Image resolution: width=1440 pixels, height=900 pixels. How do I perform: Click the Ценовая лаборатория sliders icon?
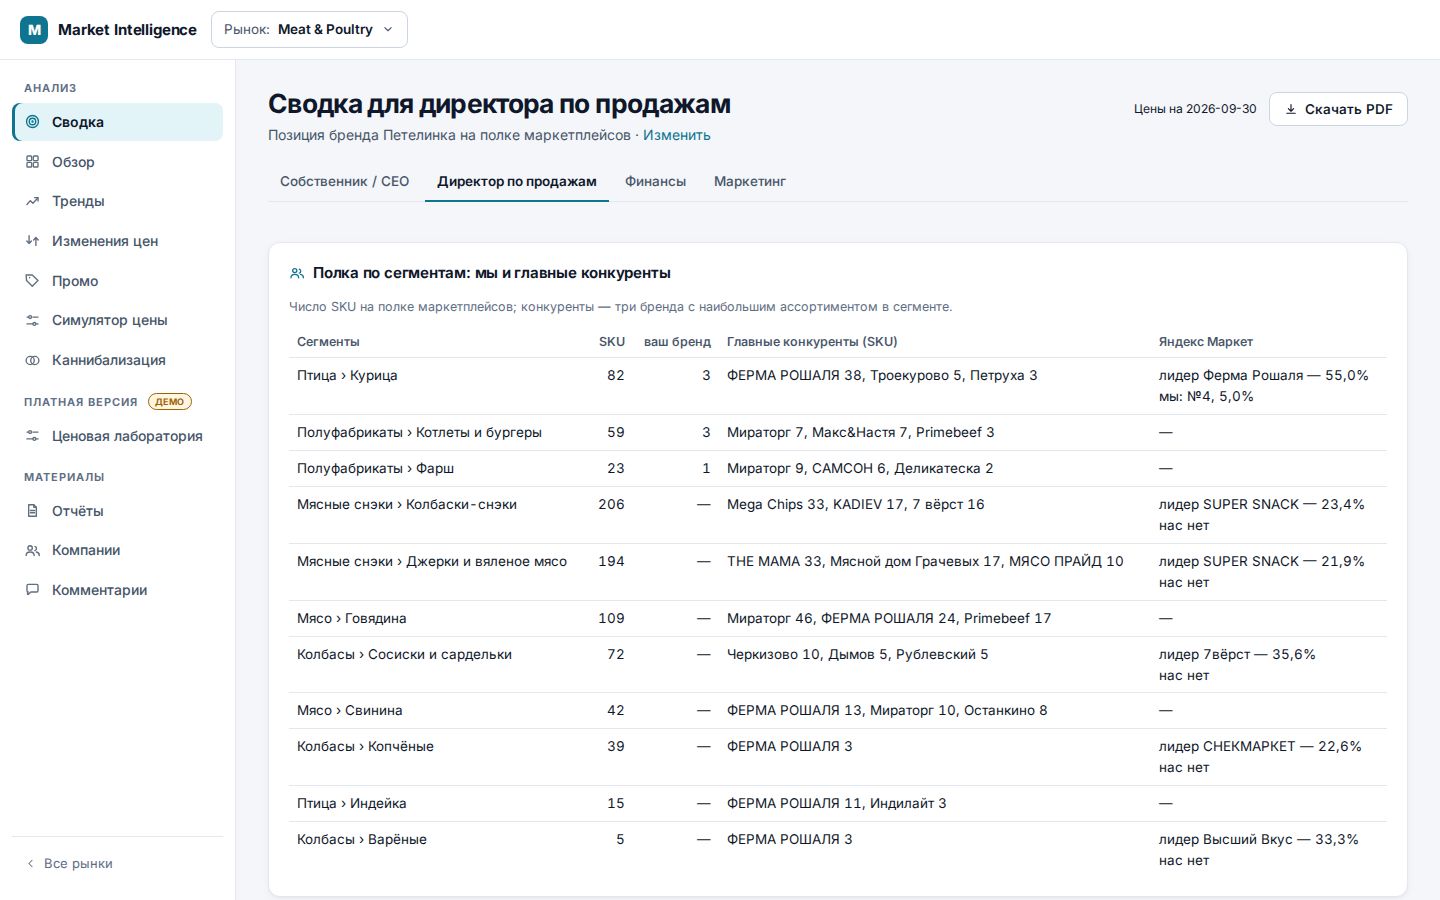click(x=33, y=436)
